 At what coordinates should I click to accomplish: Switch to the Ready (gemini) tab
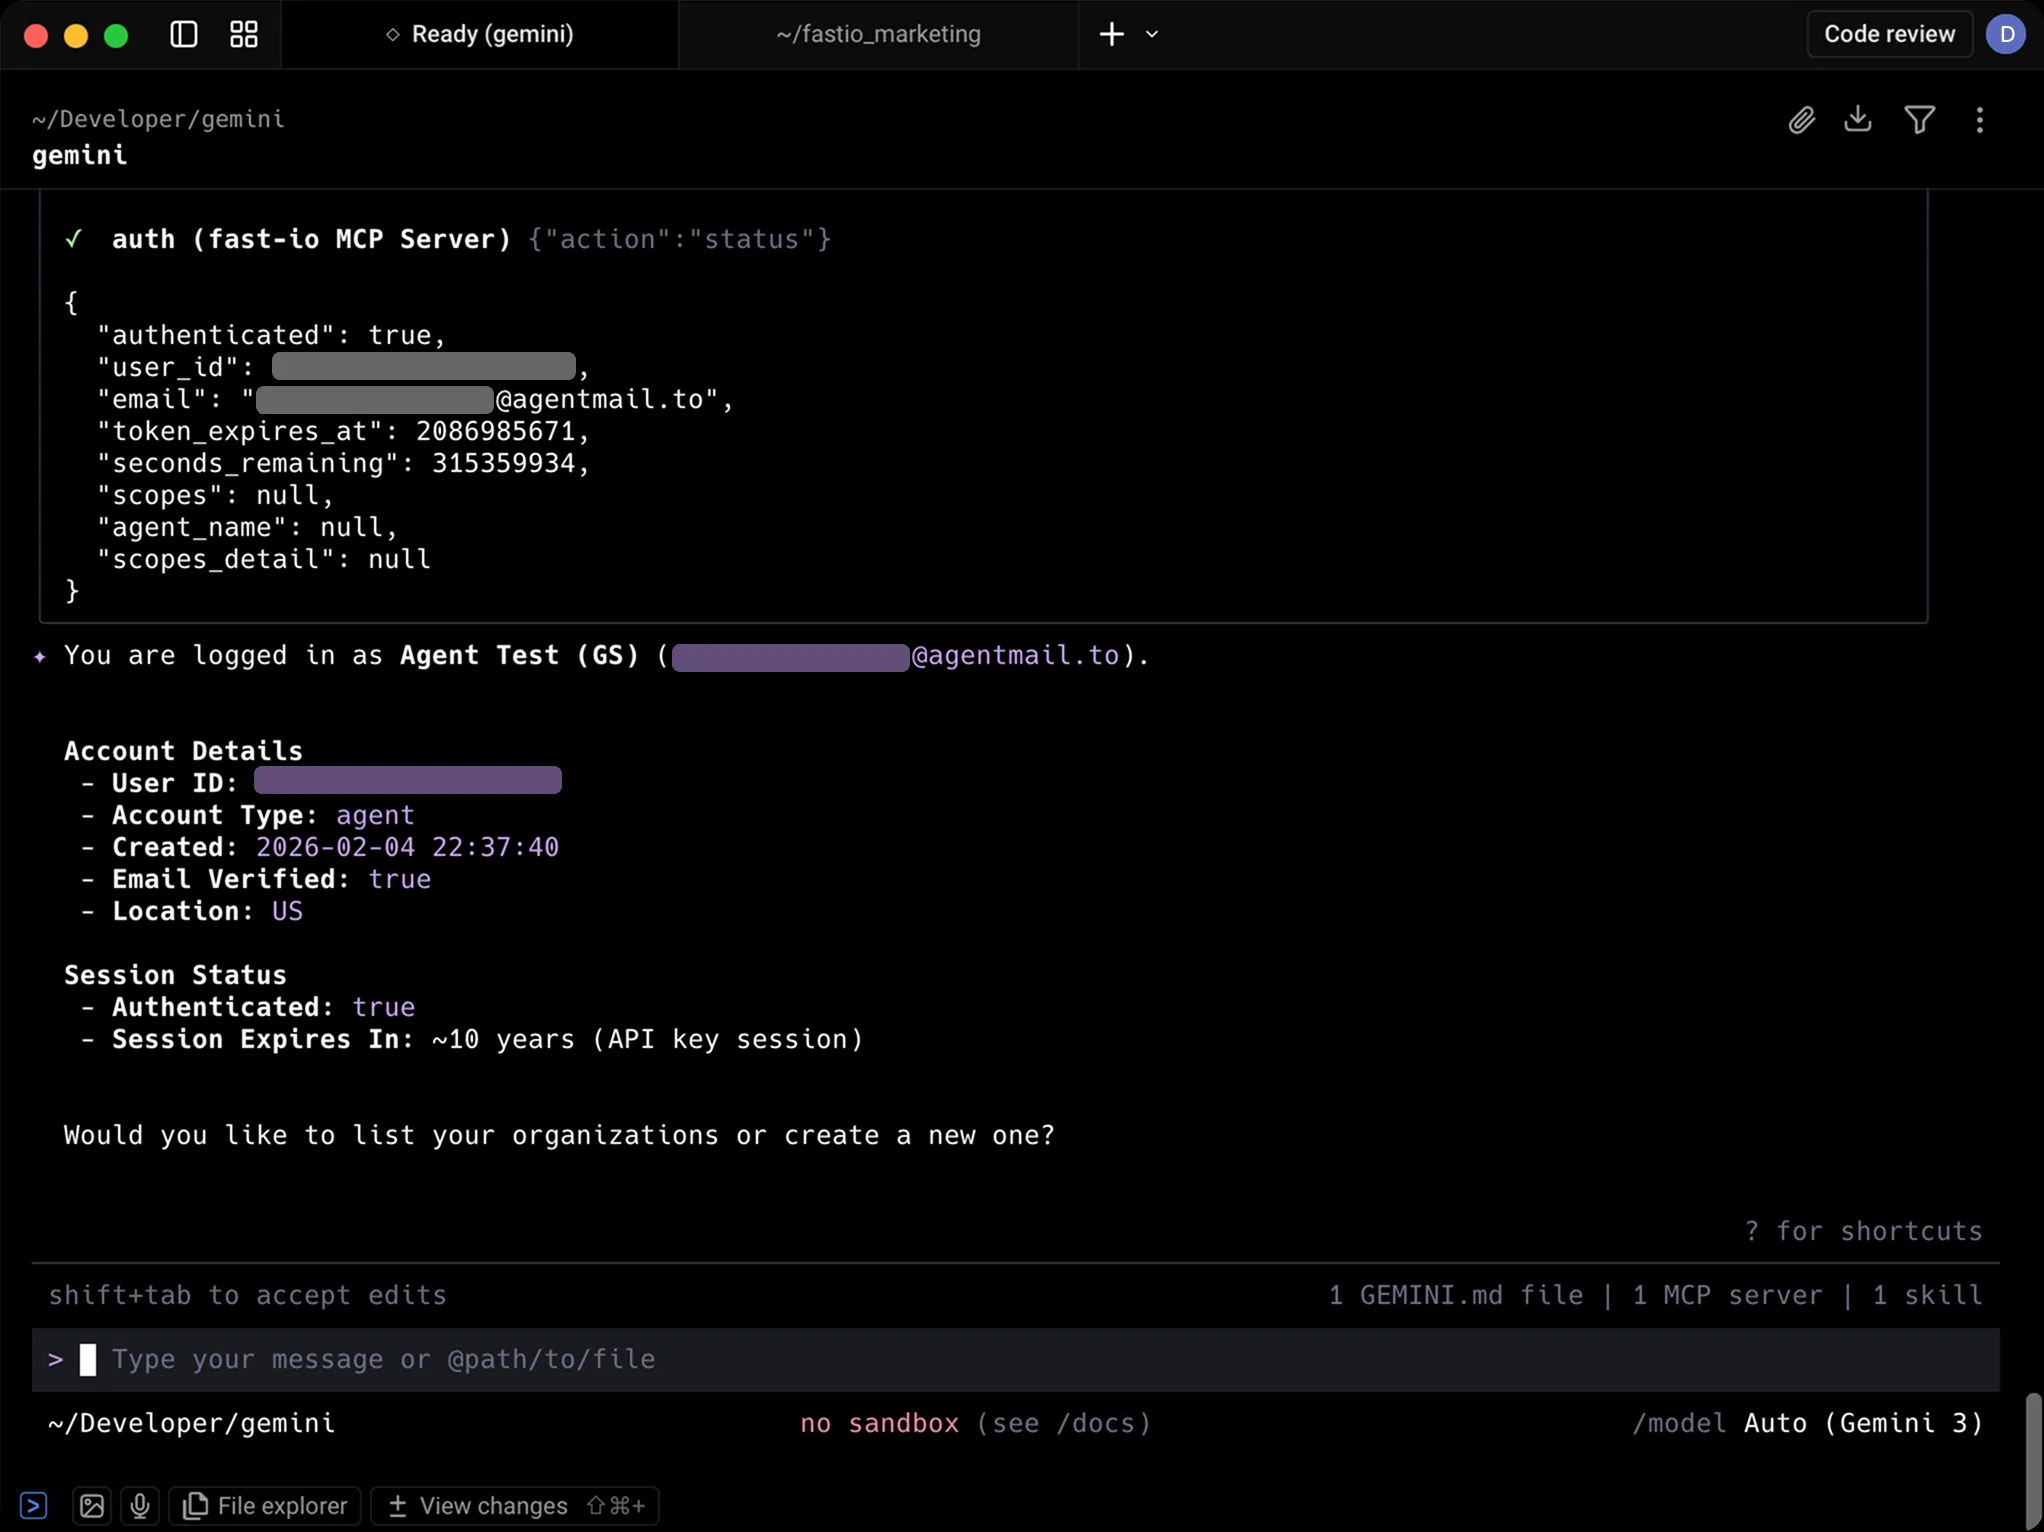coord(481,33)
